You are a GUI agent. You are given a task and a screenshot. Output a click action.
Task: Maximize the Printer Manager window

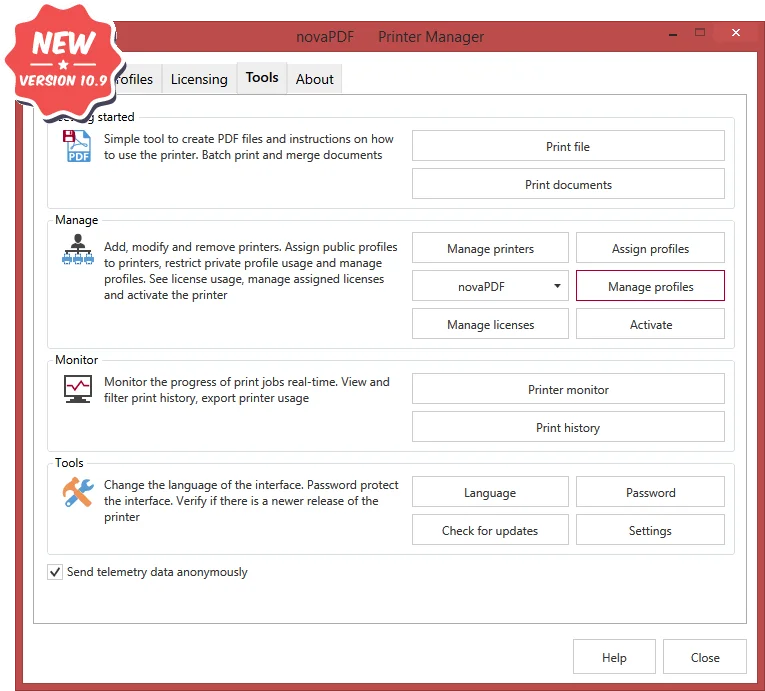700,33
